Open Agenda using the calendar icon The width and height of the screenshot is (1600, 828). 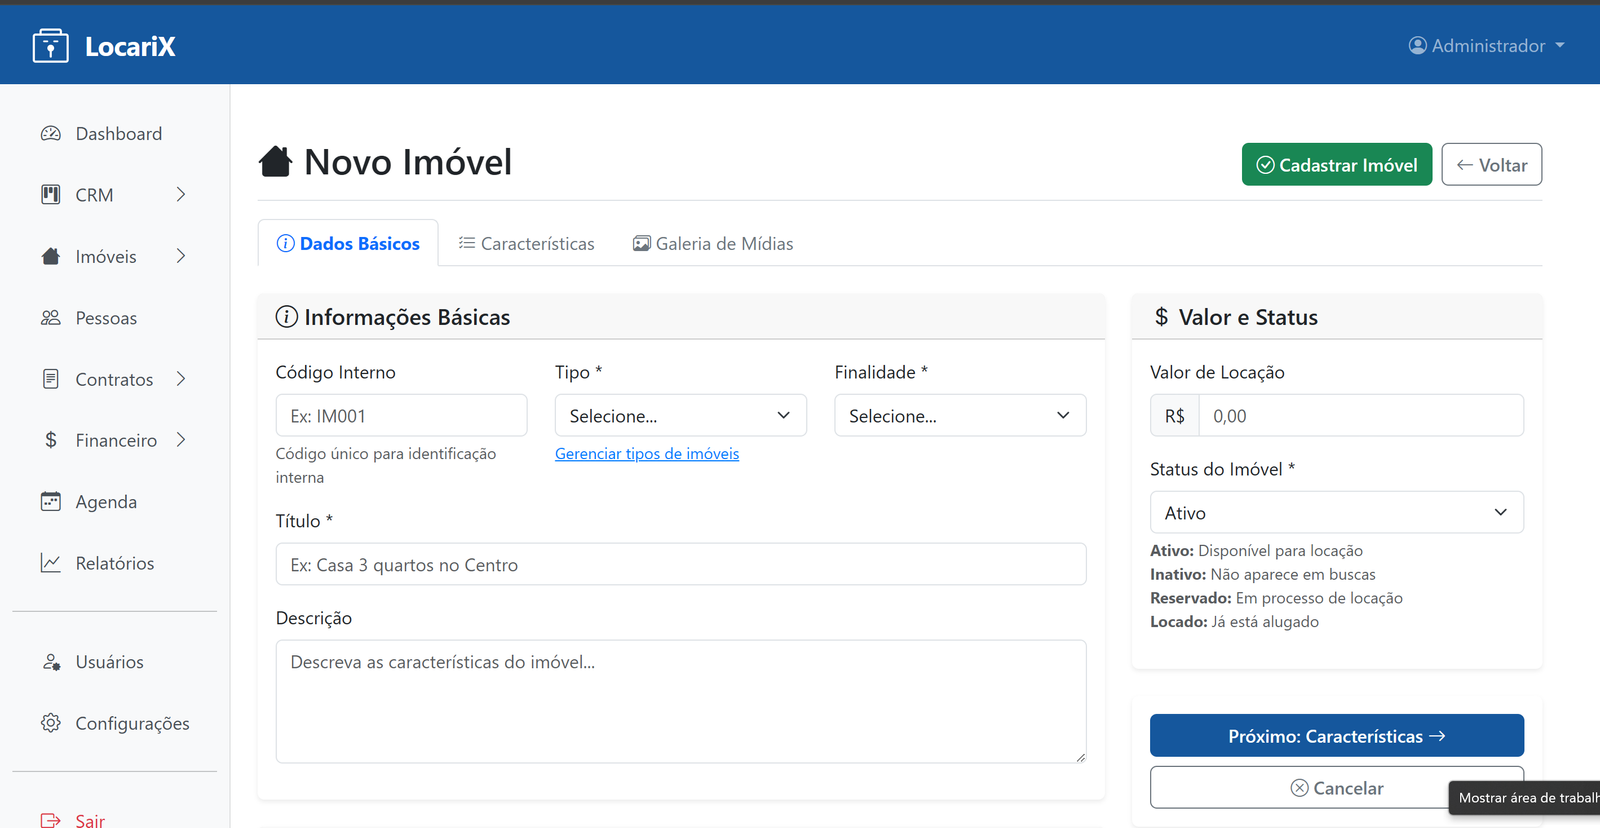click(x=51, y=502)
